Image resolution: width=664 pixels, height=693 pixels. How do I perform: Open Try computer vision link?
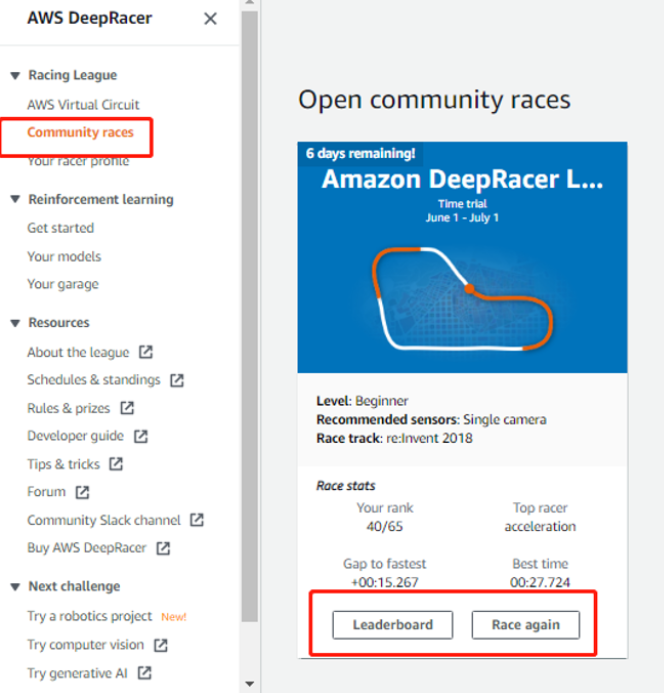(x=86, y=645)
